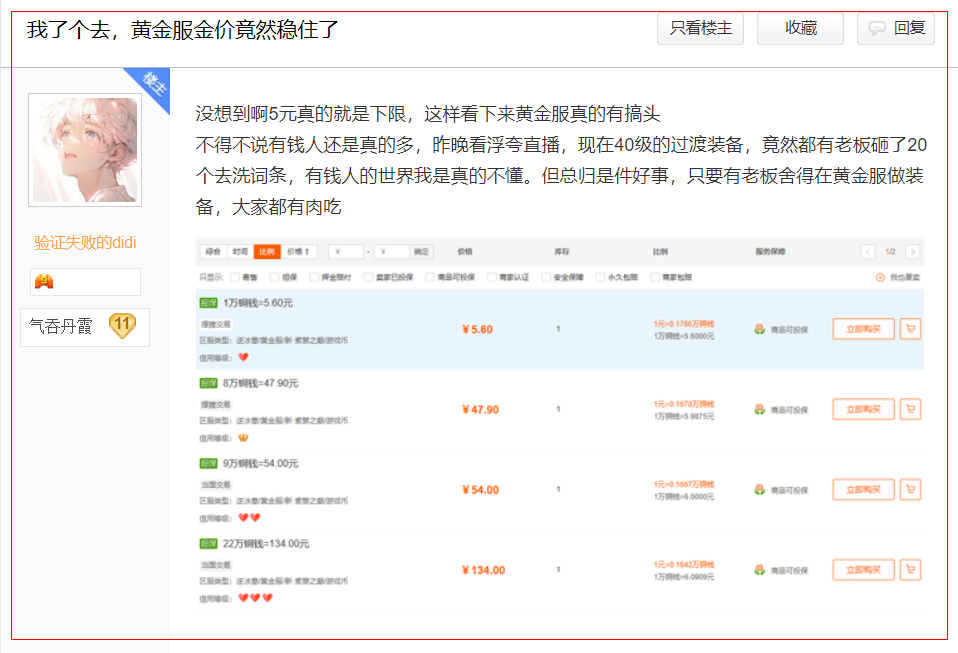Sort listings by 综合

click(x=213, y=252)
